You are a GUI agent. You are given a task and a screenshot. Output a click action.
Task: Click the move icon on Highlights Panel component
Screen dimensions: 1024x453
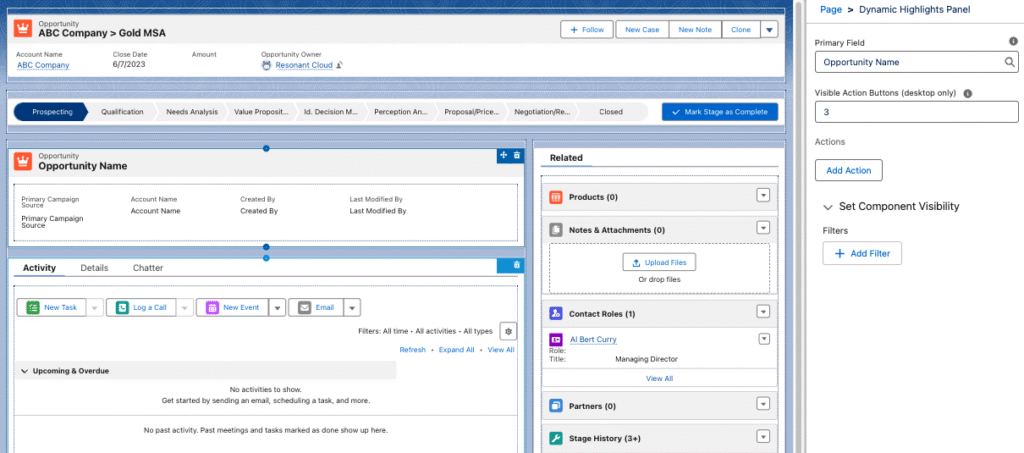[503, 155]
